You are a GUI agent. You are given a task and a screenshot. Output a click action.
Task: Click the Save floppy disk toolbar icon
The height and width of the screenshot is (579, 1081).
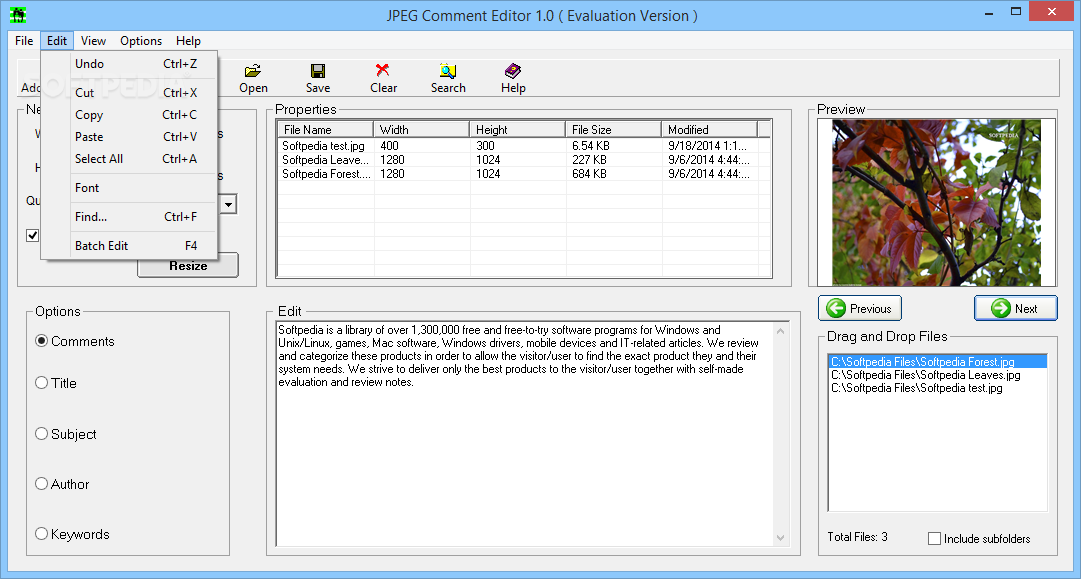tap(318, 70)
